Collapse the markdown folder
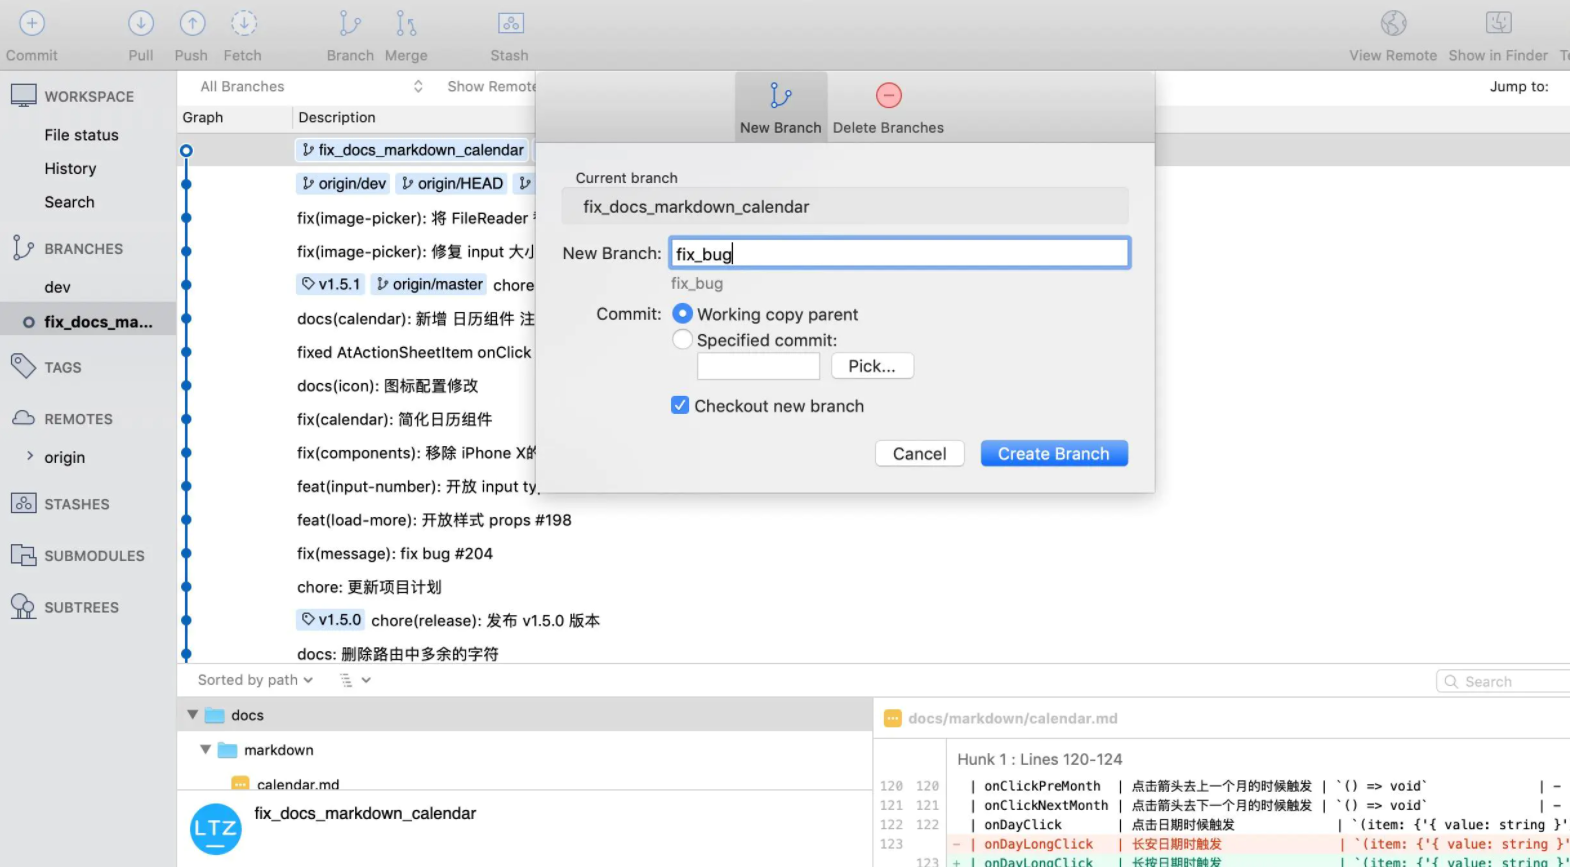The width and height of the screenshot is (1570, 867). click(205, 749)
